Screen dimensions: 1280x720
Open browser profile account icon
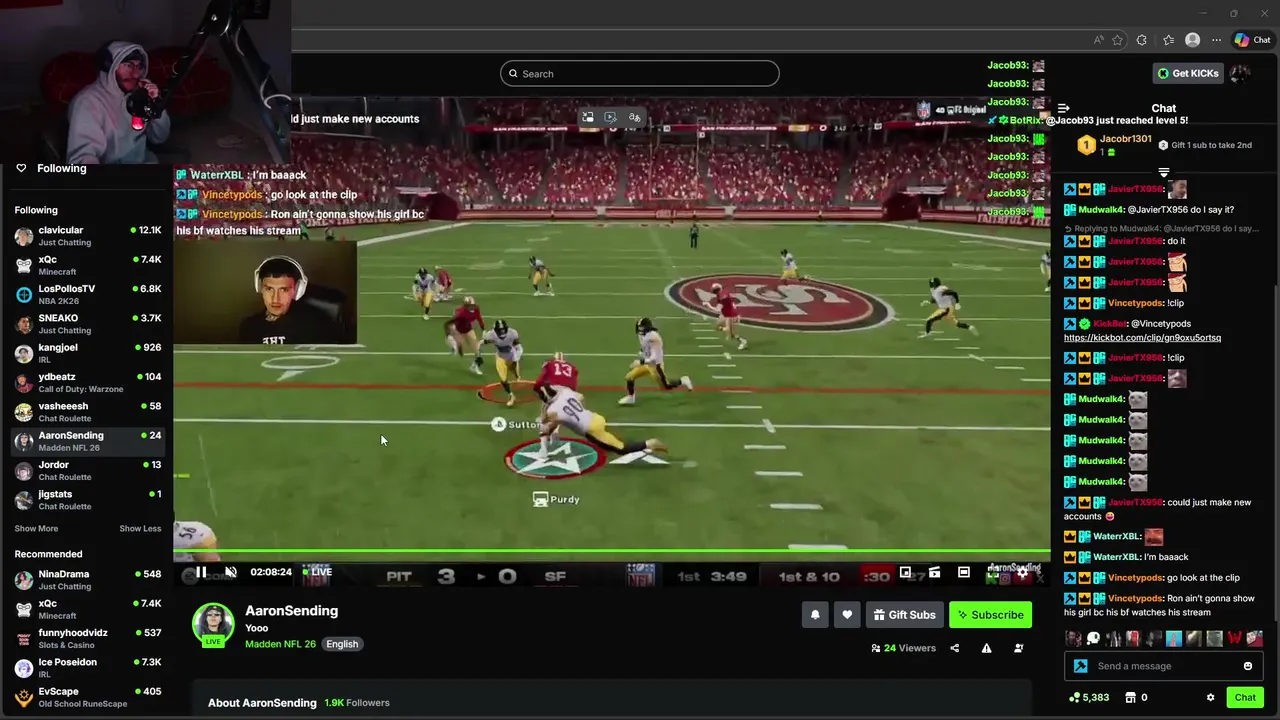click(1192, 40)
